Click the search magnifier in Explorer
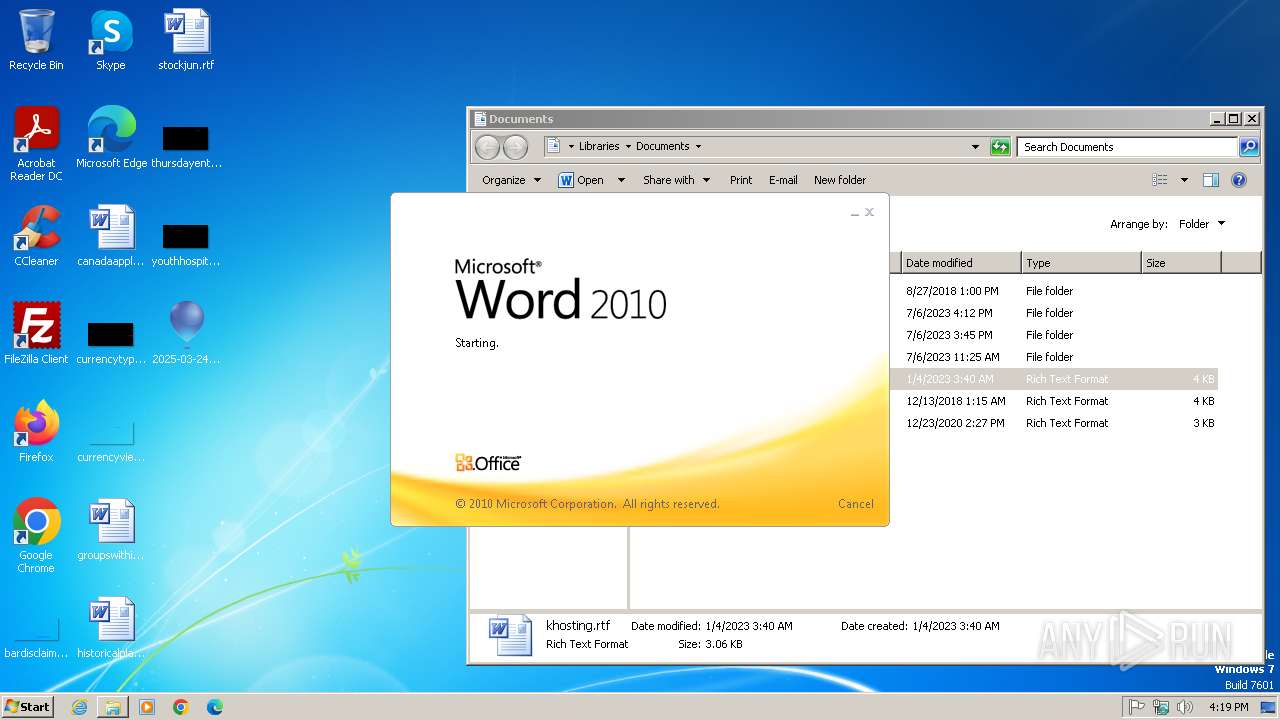This screenshot has width=1280, height=720. click(1249, 147)
